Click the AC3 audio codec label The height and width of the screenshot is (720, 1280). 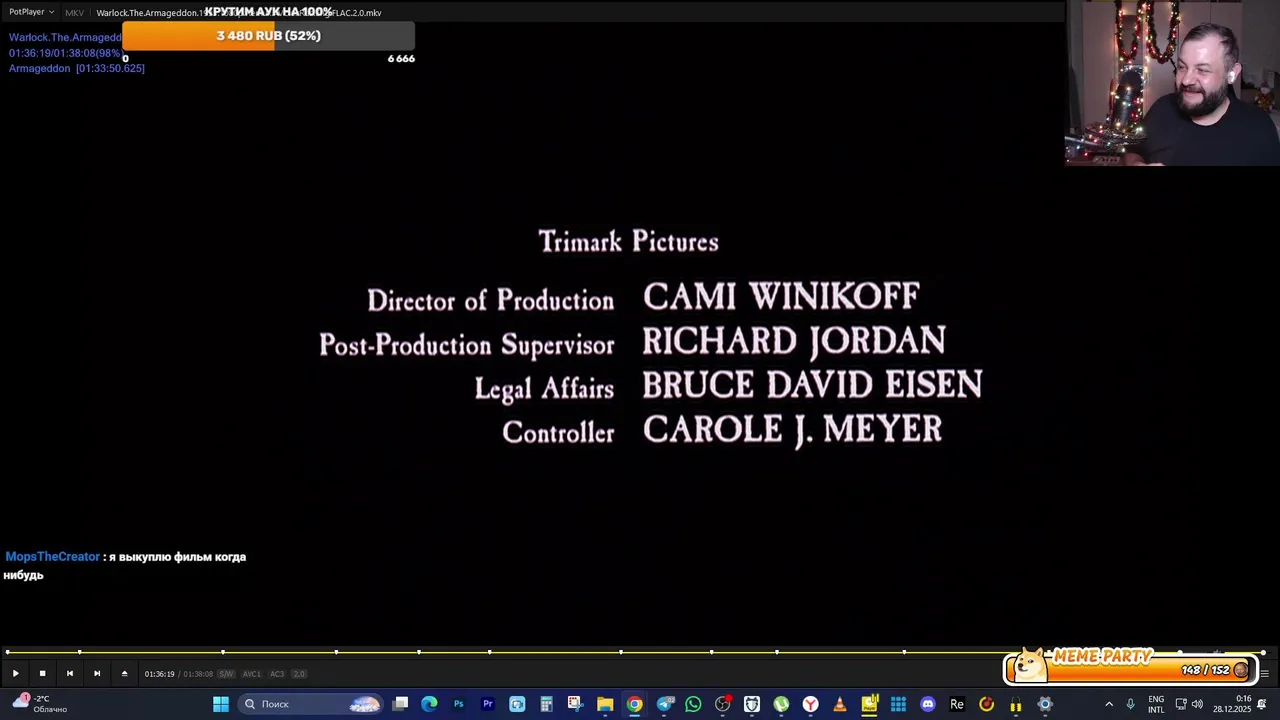coord(277,674)
